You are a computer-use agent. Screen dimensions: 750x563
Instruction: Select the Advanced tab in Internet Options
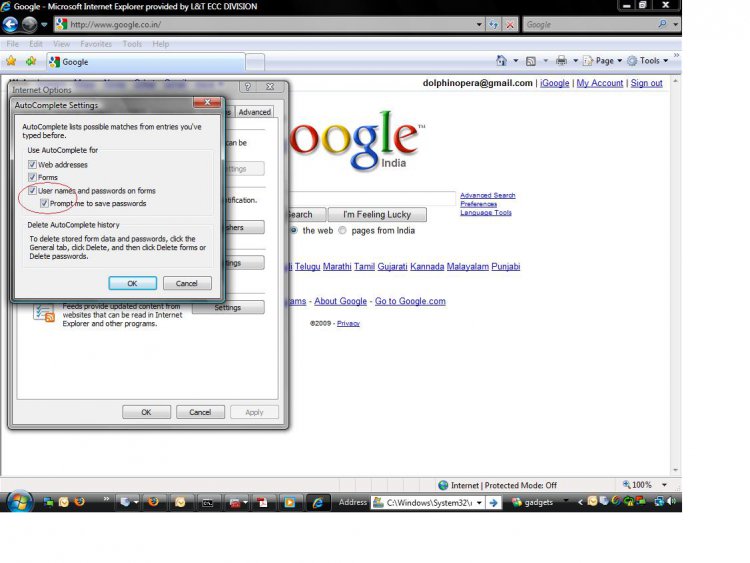point(254,112)
